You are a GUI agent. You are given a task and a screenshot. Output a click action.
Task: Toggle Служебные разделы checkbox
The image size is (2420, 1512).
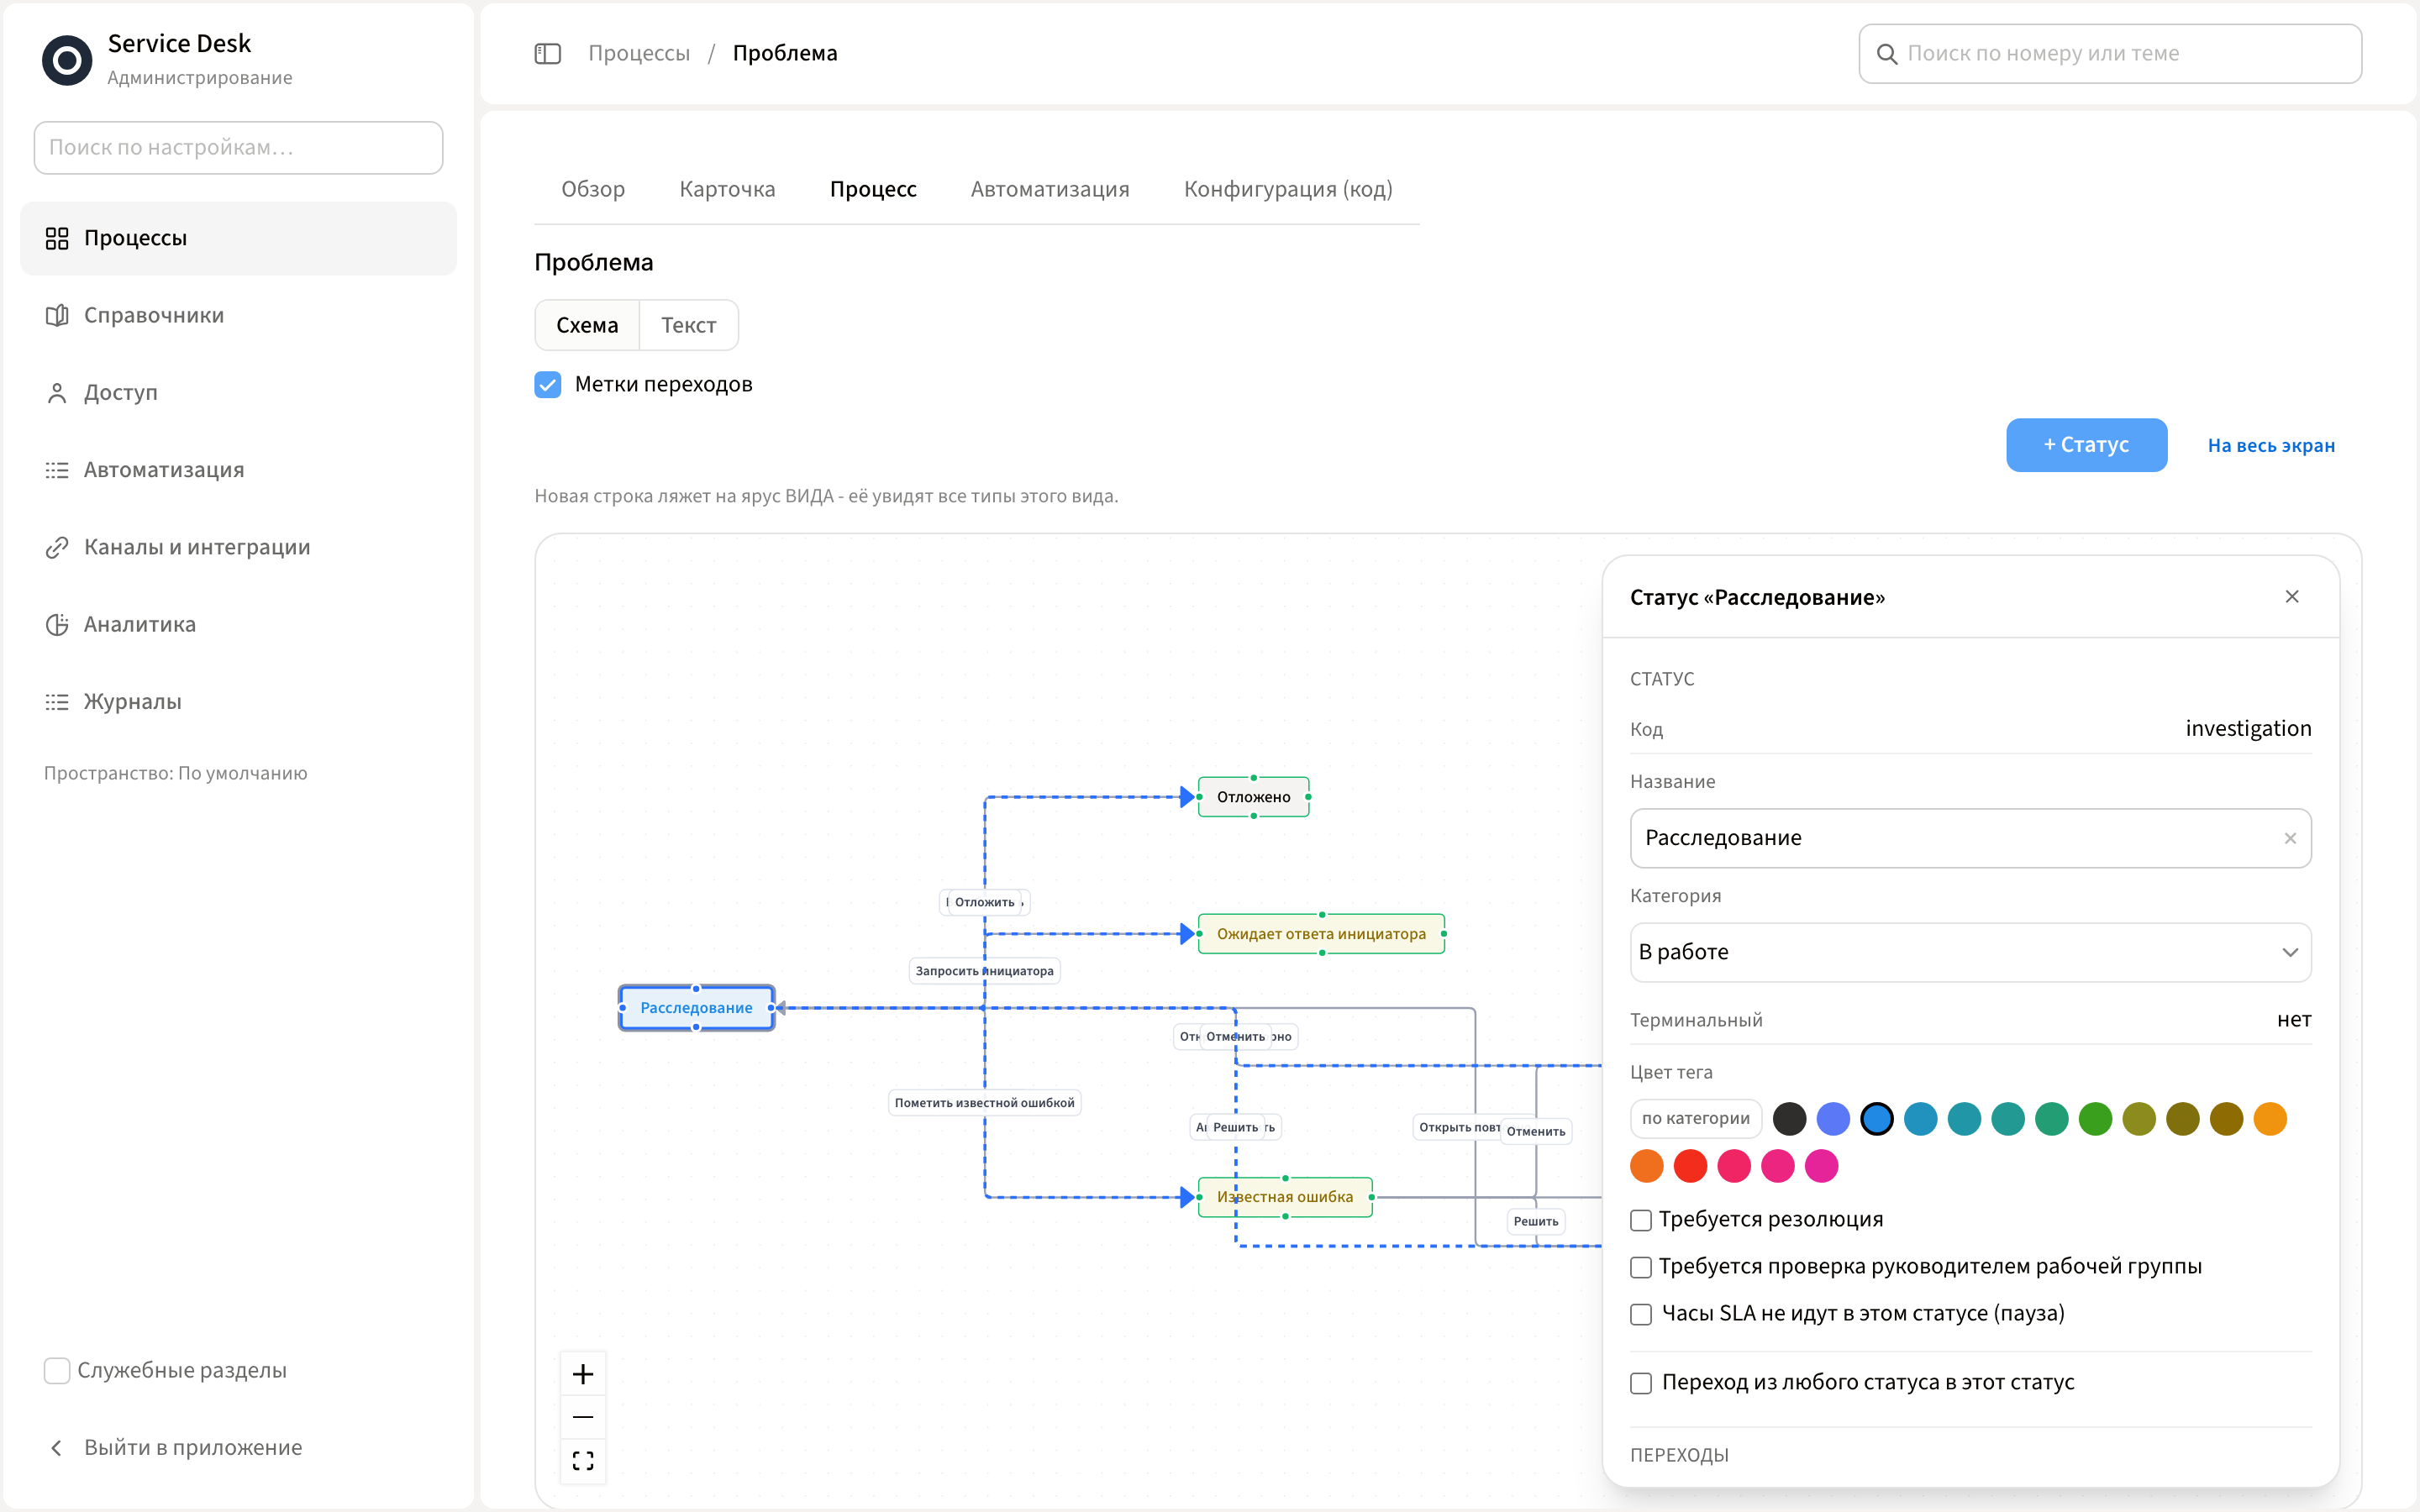(x=57, y=1371)
